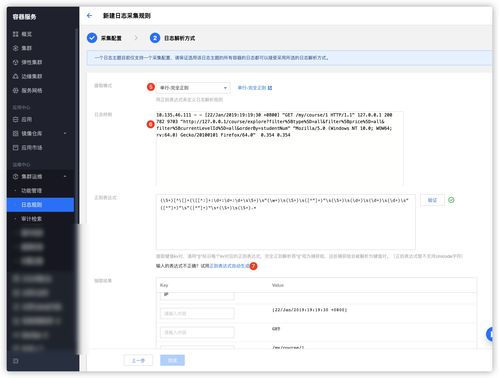The image size is (499, 378).
Task: Click the 边缘集群 icon in sidebar
Action: [15, 76]
